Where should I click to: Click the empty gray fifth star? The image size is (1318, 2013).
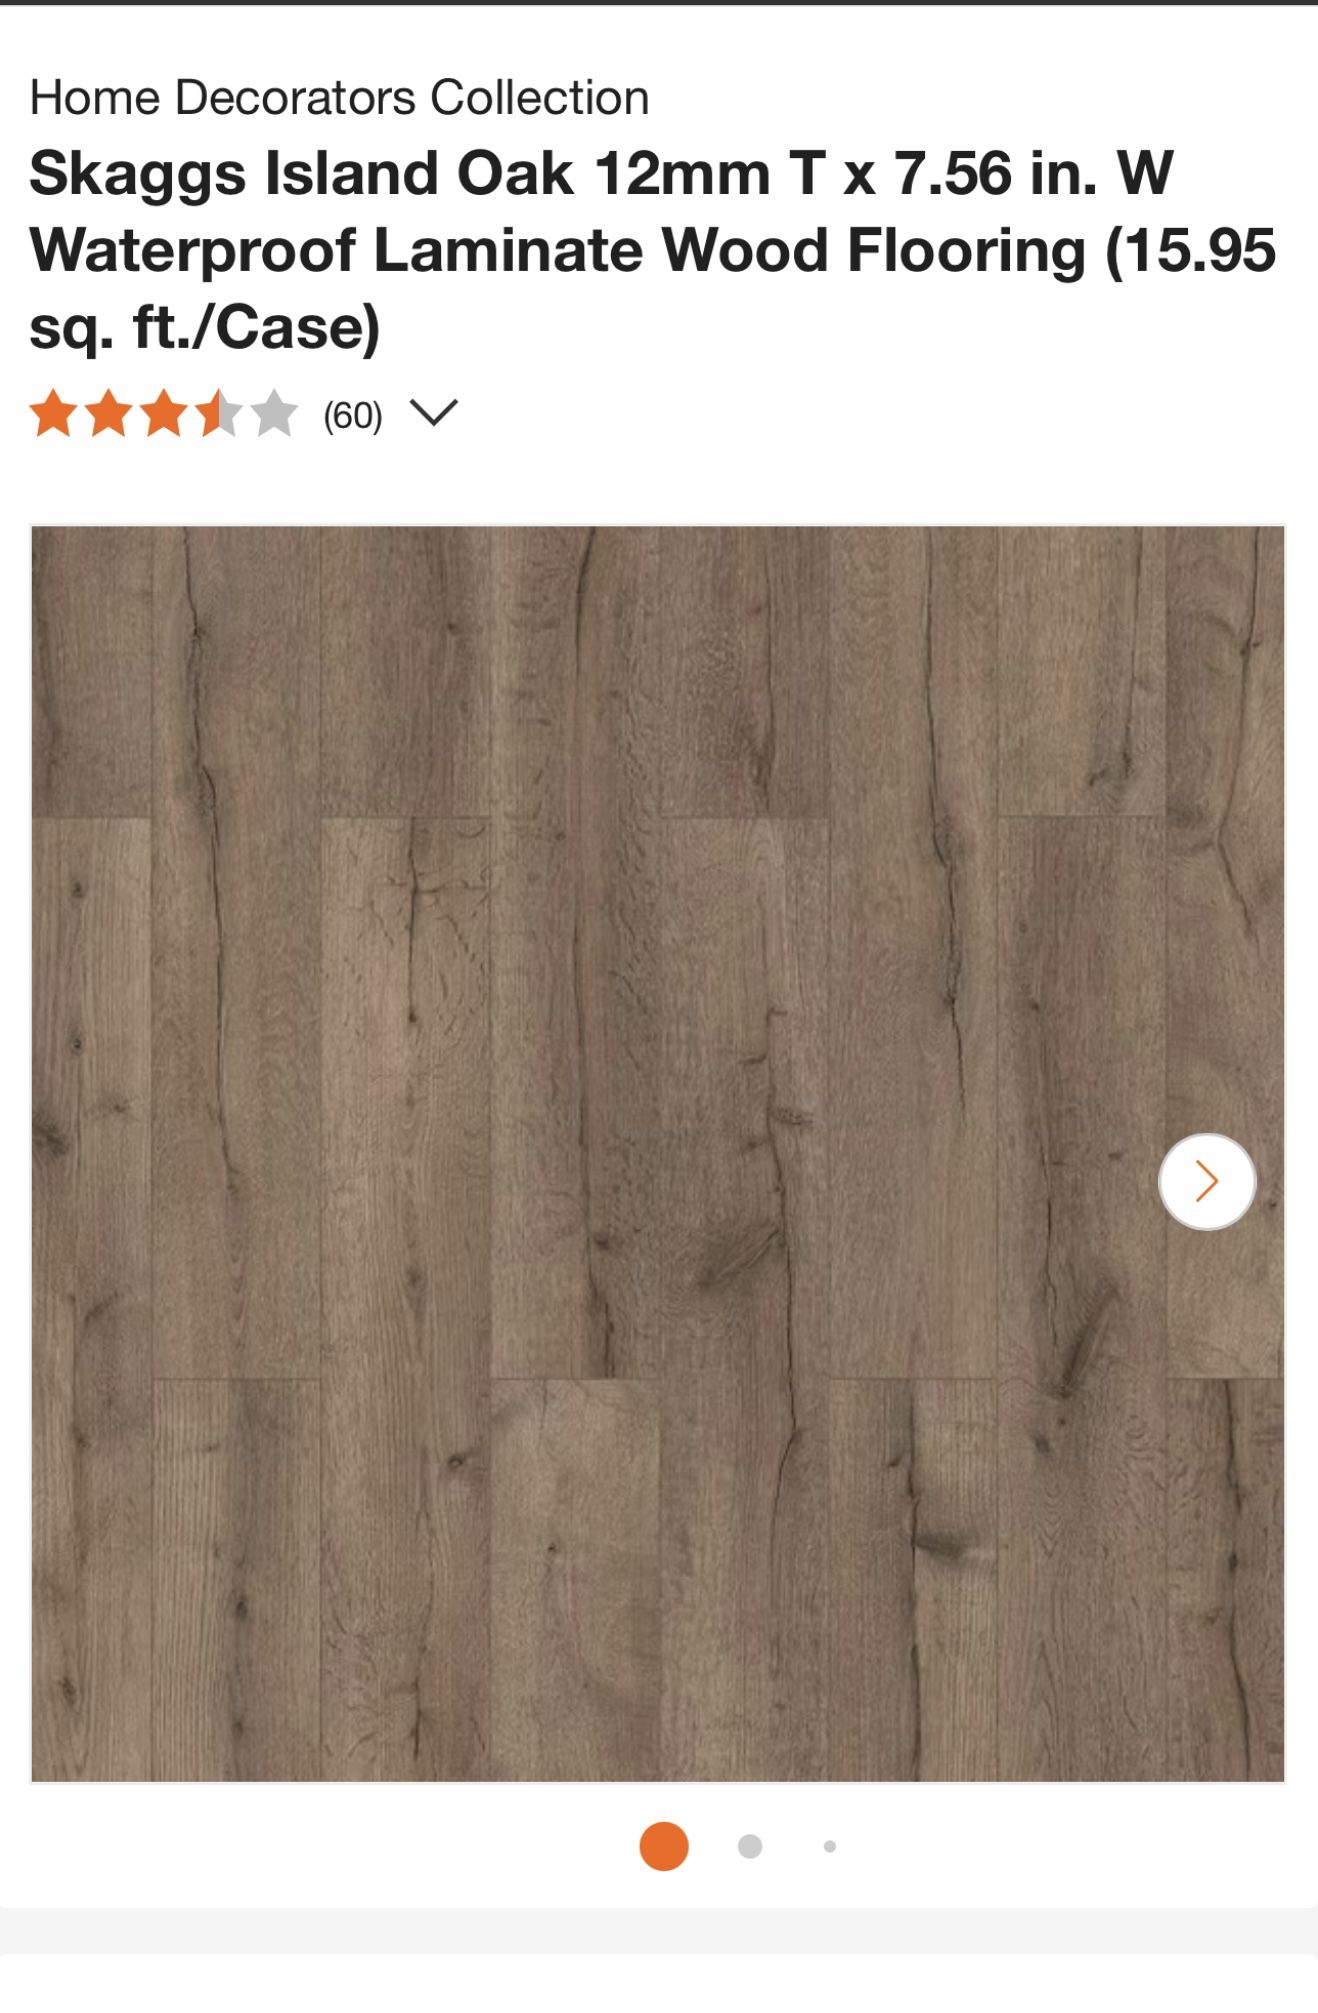pyautogui.click(x=274, y=414)
